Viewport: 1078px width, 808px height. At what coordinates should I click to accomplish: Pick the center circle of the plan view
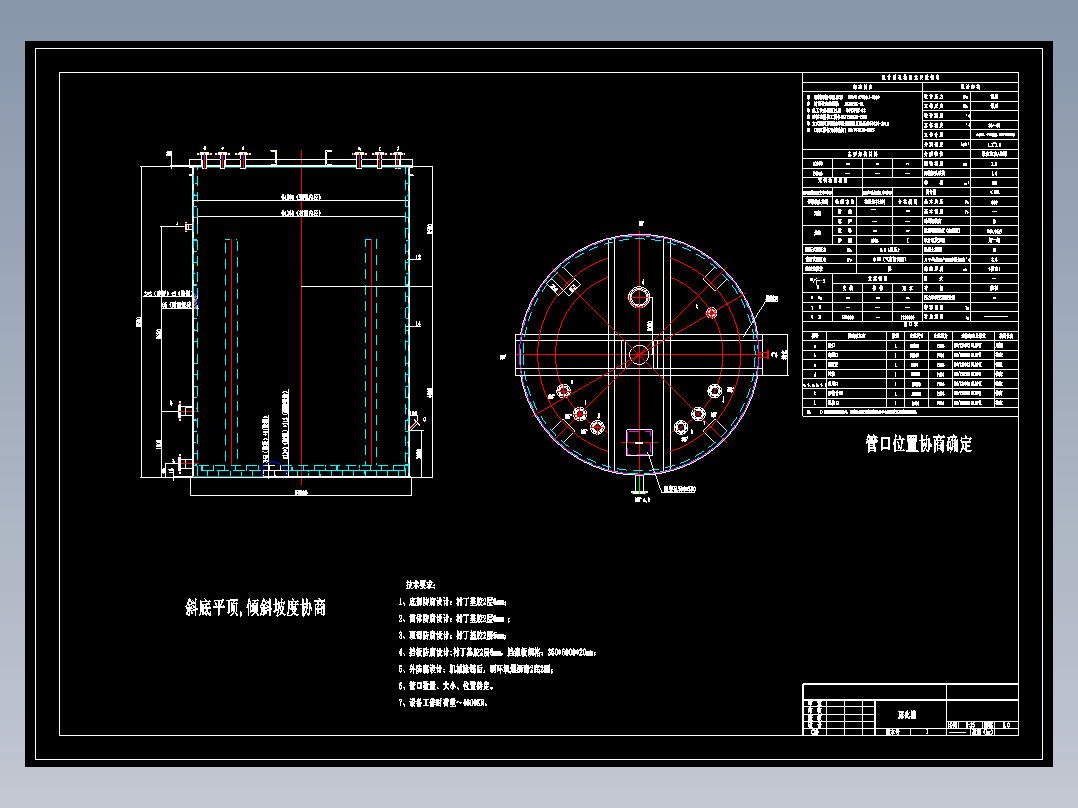coord(639,355)
